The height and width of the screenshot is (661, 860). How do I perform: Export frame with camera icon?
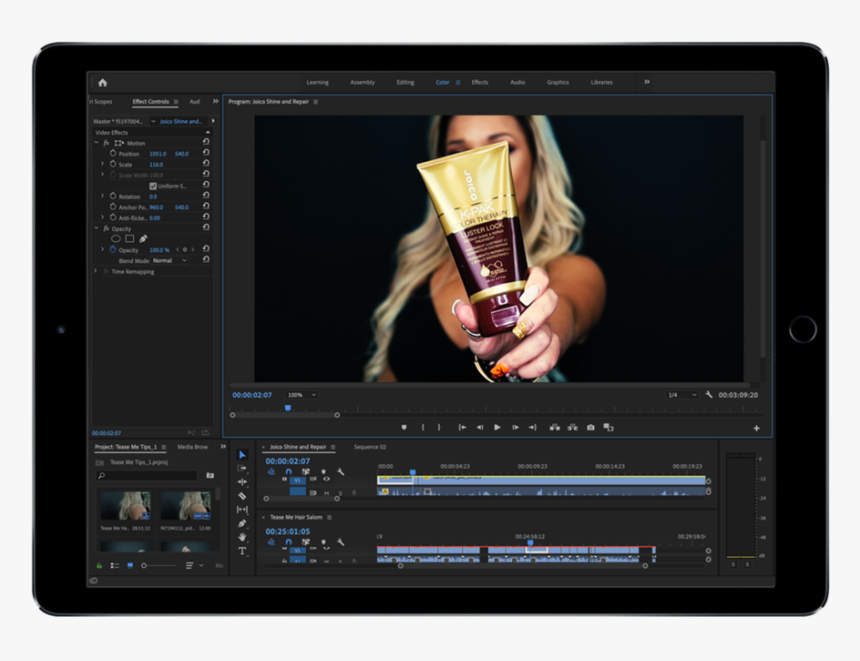(x=591, y=427)
